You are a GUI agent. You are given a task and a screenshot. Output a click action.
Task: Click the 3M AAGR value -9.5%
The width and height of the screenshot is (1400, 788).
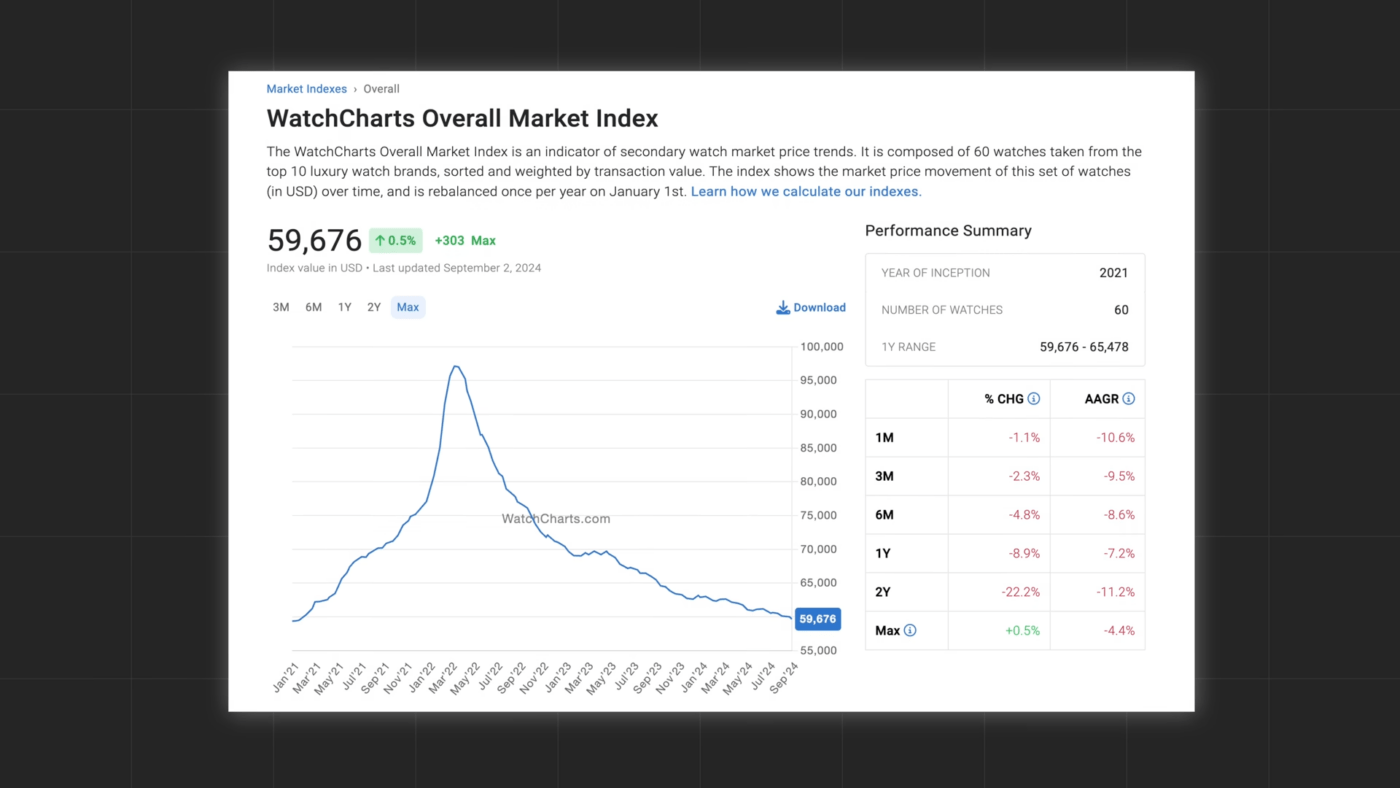click(x=1118, y=477)
